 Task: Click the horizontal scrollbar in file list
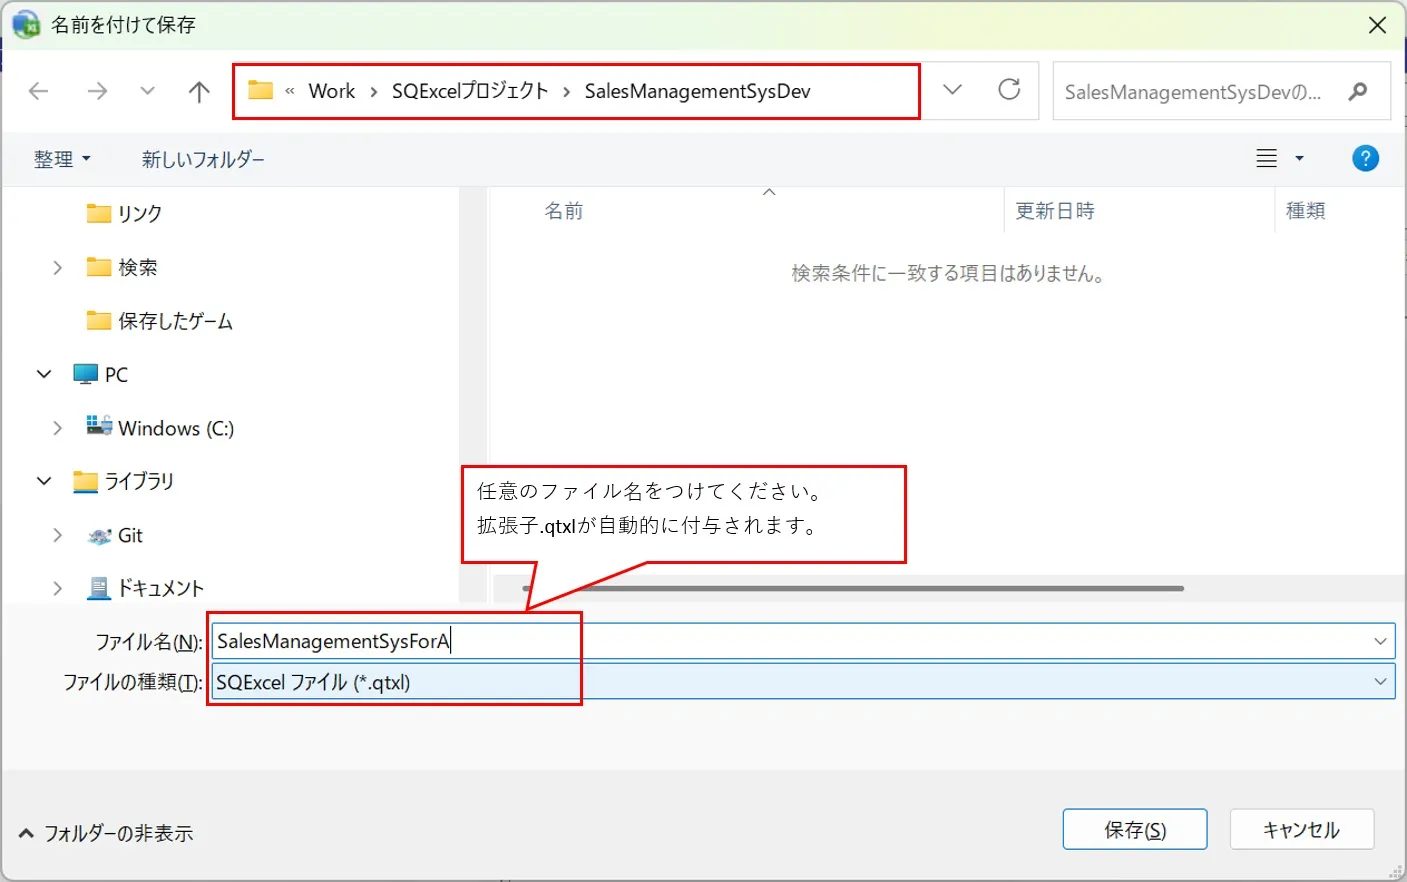[x=853, y=588]
